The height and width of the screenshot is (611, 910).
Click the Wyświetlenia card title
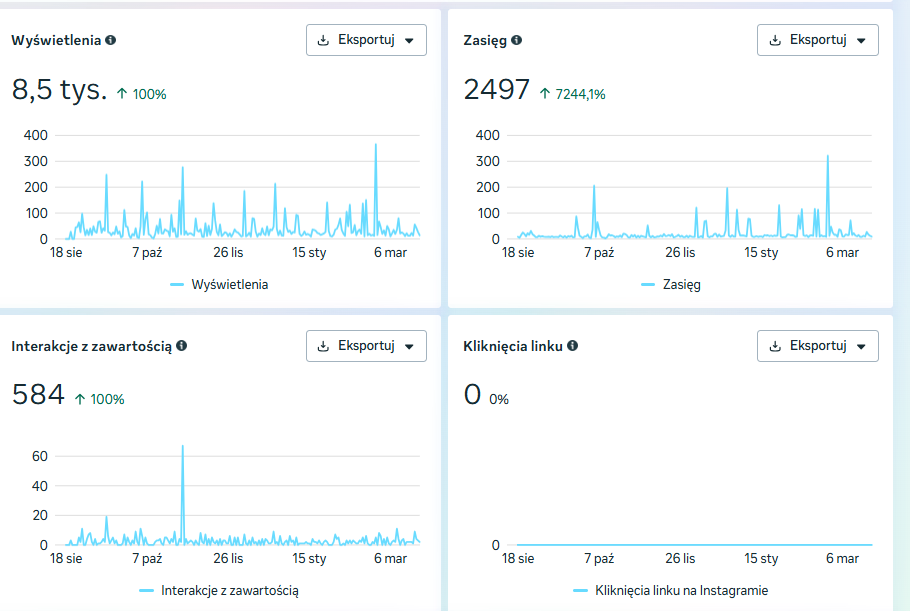(x=56, y=40)
